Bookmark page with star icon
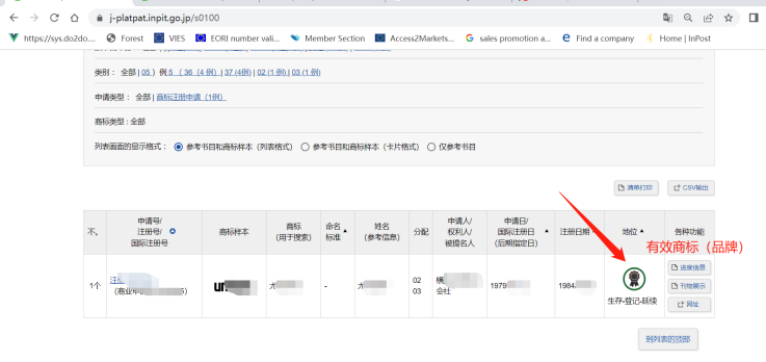The image size is (766, 362). click(728, 18)
